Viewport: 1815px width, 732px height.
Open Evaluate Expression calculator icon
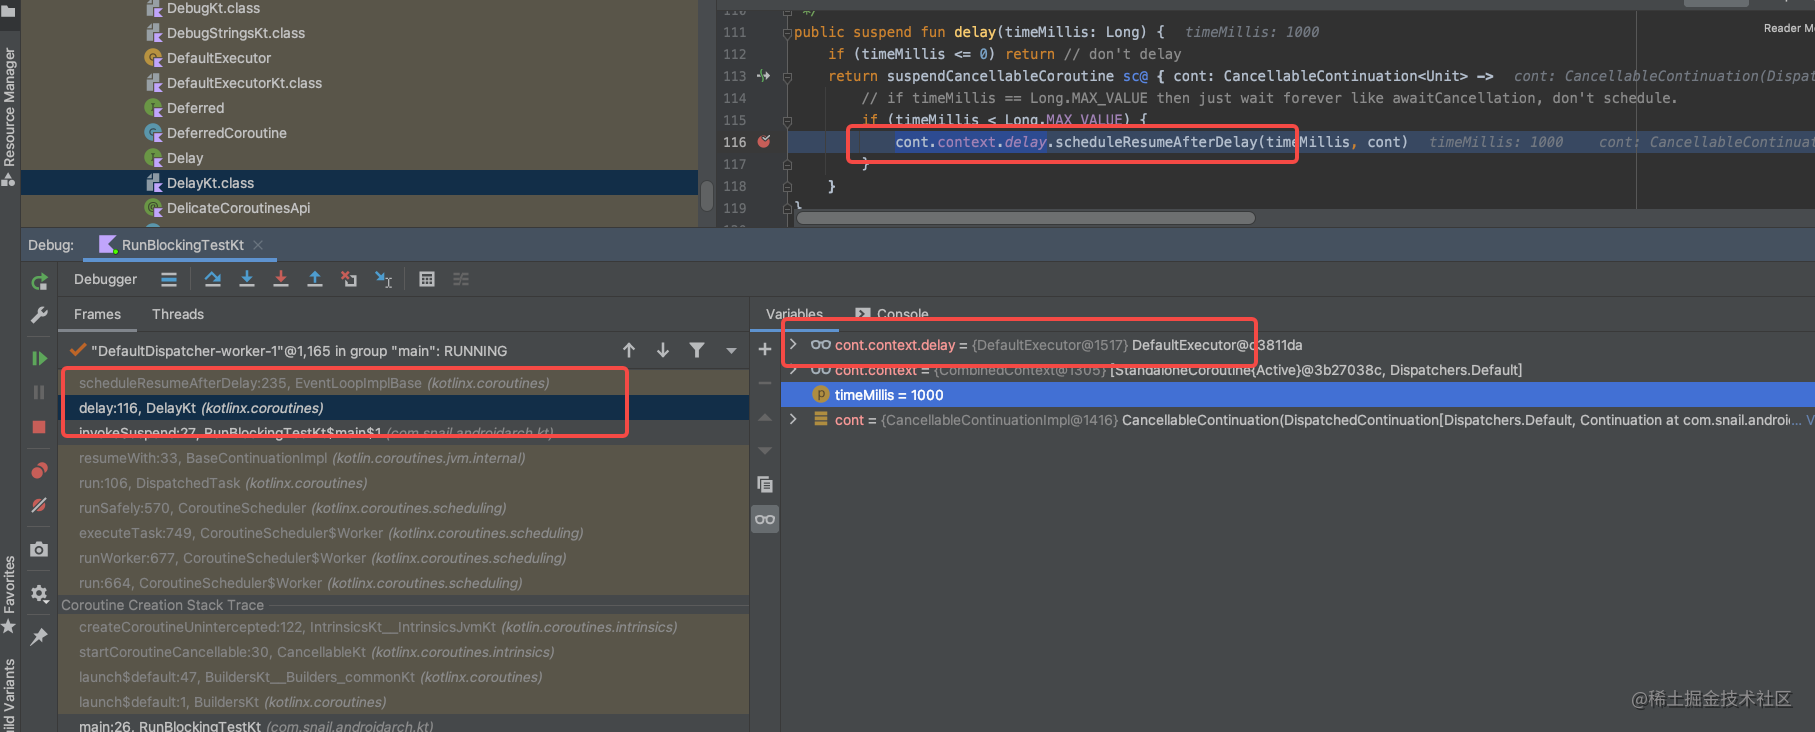(x=427, y=279)
